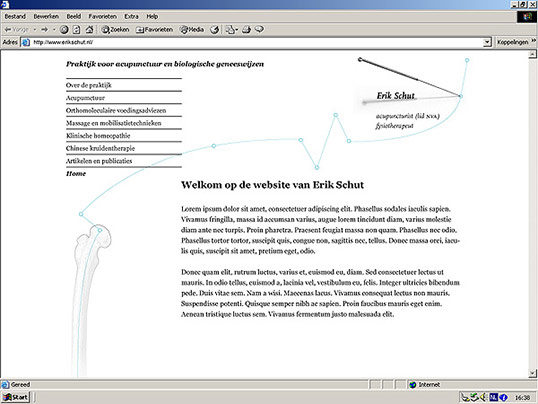The height and width of the screenshot is (404, 538).
Task: Click the scroll down arrow of the page scrollbar
Action: [x=532, y=373]
